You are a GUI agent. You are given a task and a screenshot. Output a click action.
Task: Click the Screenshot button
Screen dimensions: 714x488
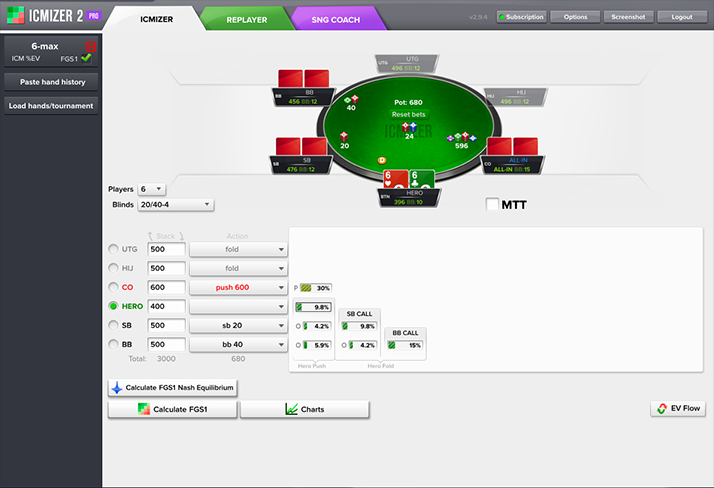[x=628, y=17]
